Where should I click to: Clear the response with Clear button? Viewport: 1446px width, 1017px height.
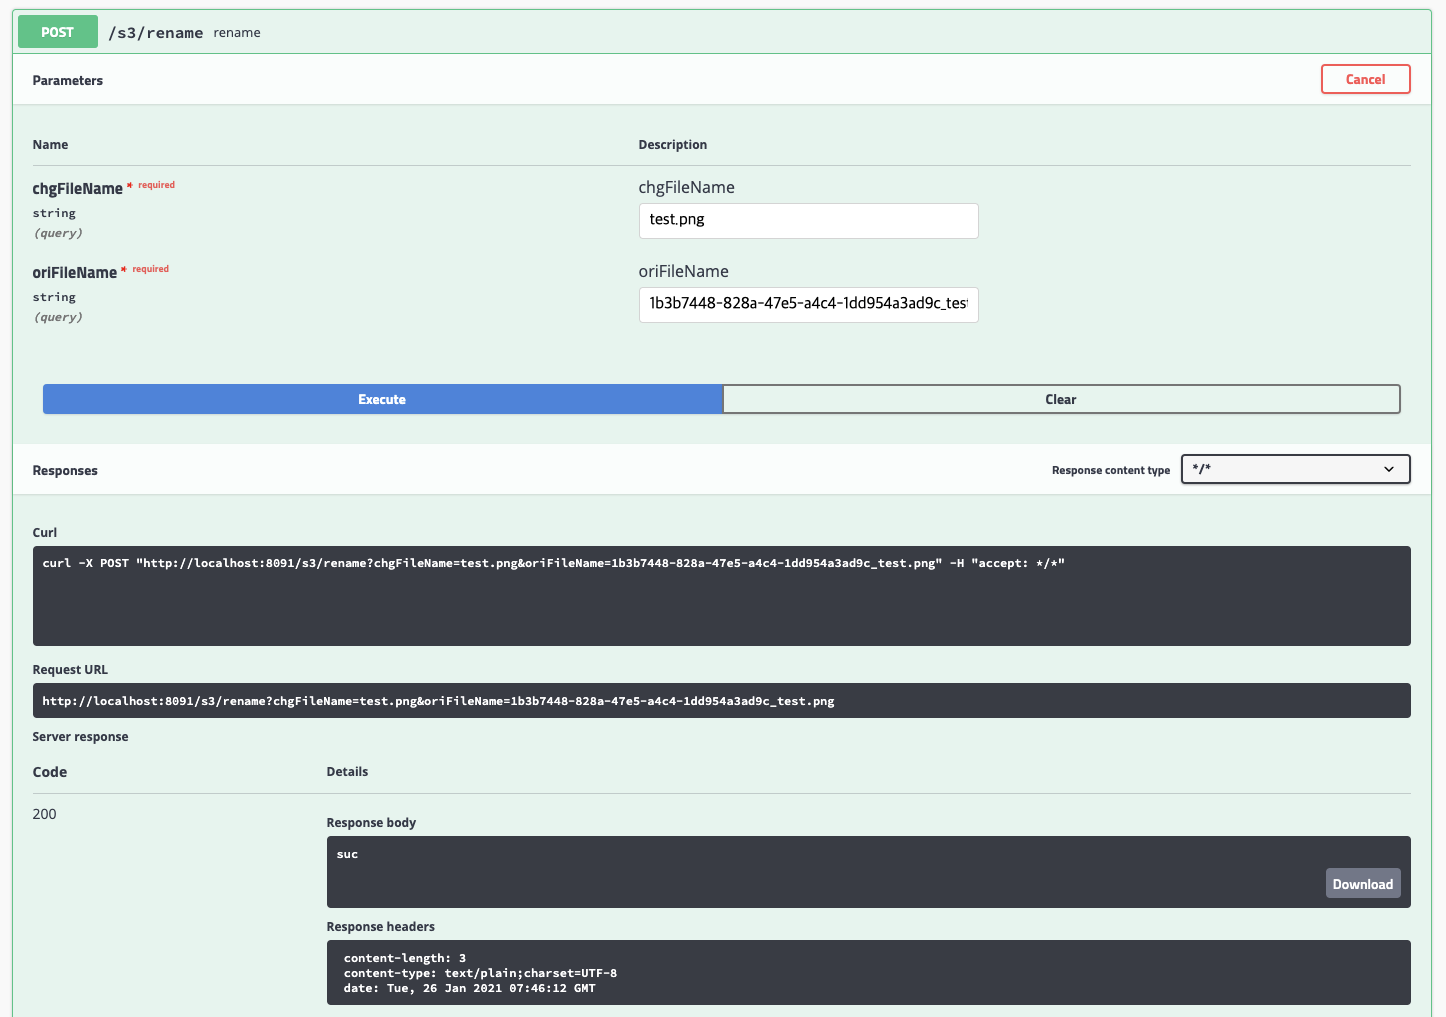tap(1061, 399)
